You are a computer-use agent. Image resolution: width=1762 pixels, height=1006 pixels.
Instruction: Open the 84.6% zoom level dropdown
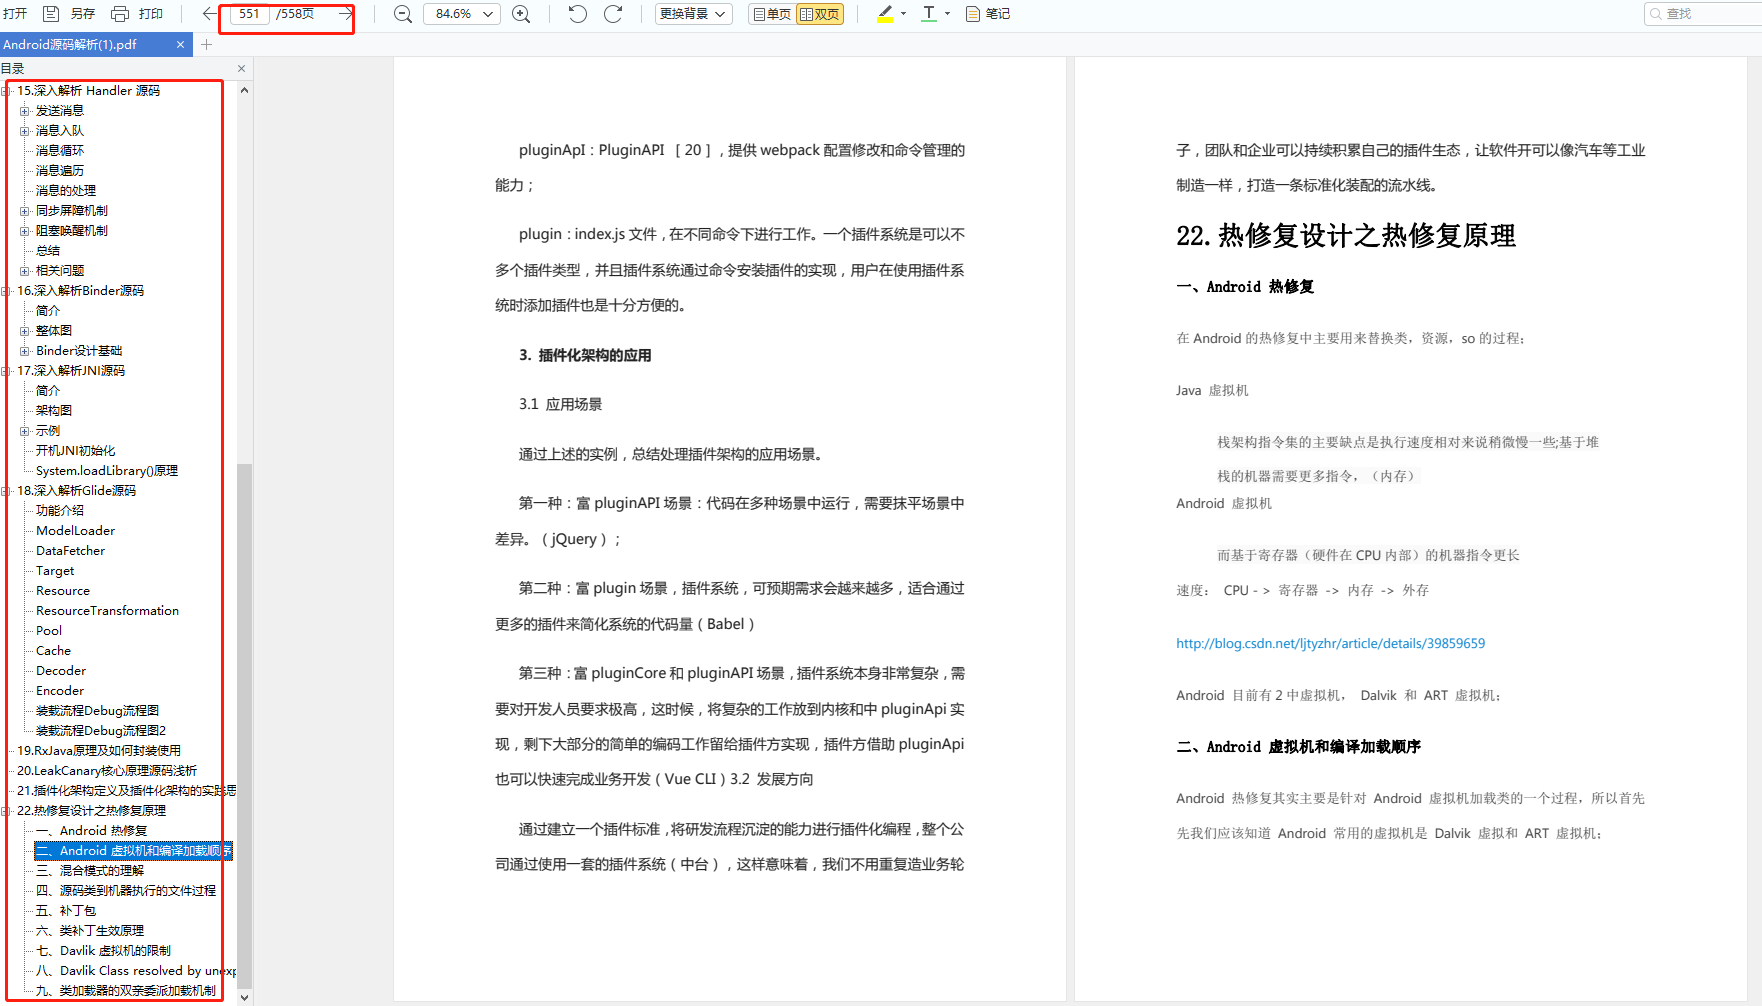(x=462, y=14)
